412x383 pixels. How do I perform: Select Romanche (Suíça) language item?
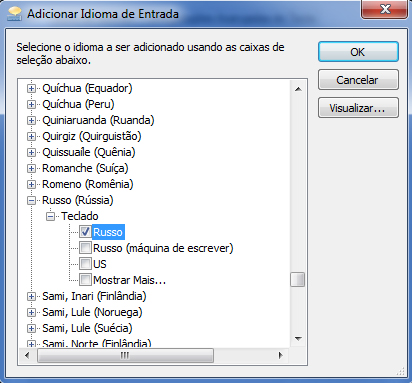(85, 168)
